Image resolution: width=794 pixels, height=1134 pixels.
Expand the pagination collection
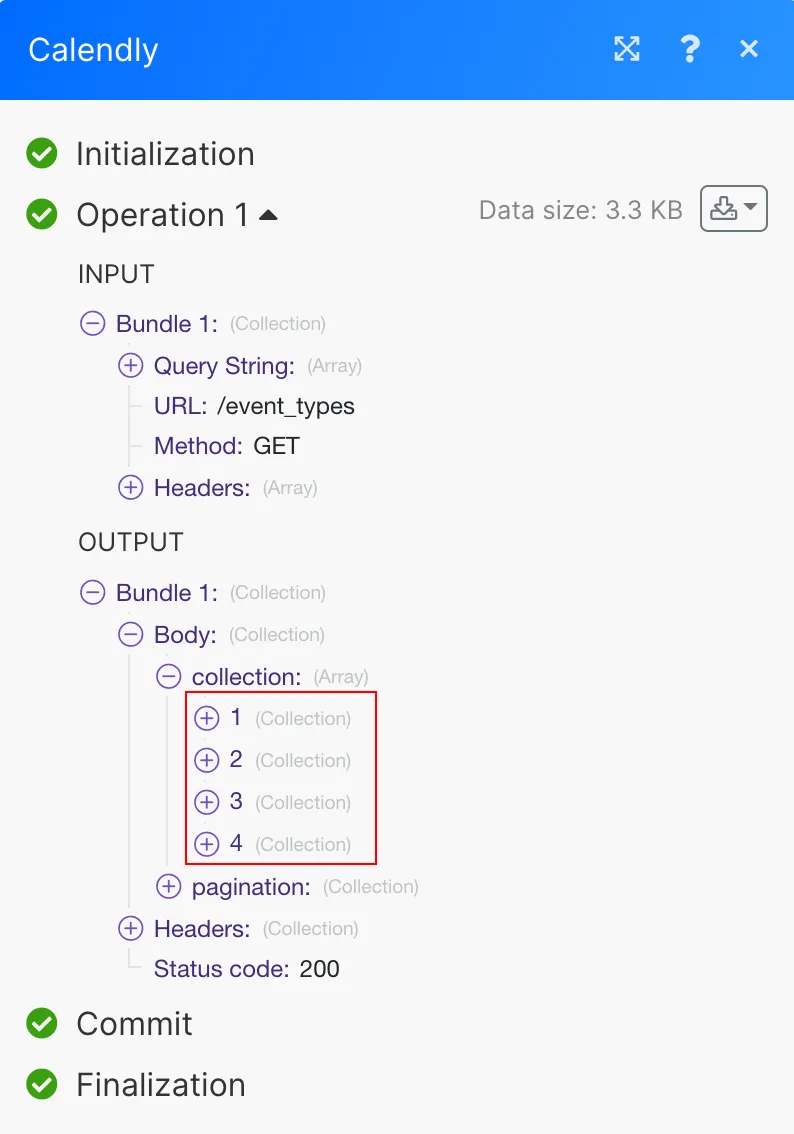(169, 887)
